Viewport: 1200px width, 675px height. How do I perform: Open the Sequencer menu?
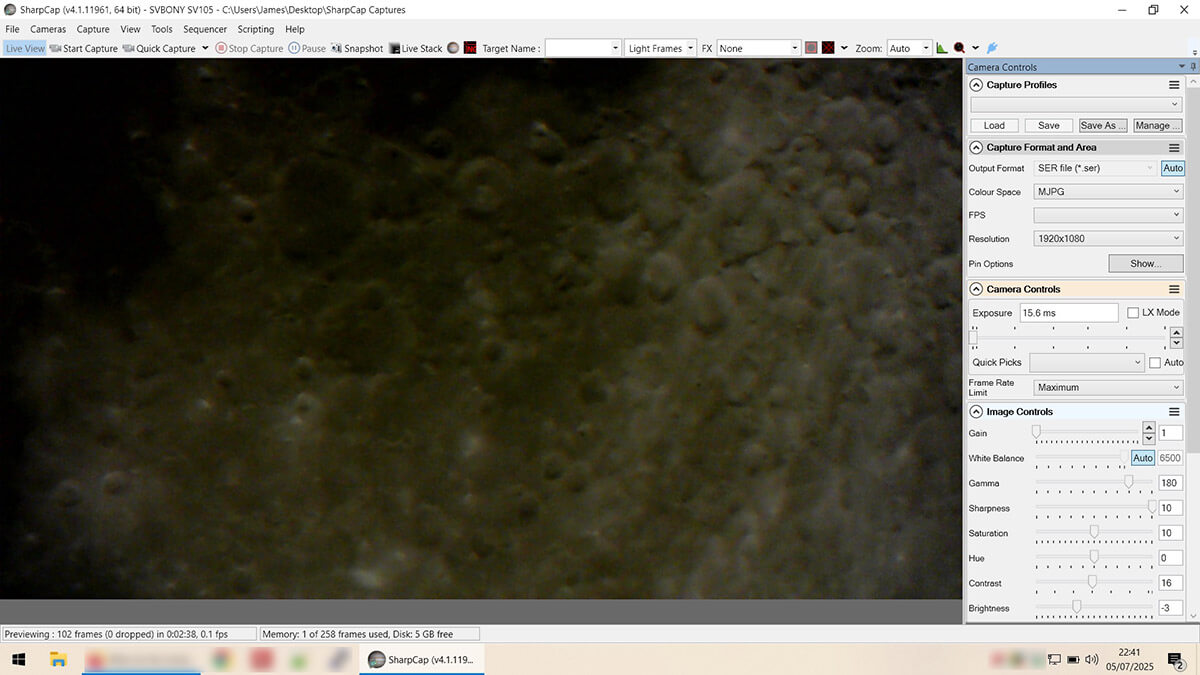(205, 29)
